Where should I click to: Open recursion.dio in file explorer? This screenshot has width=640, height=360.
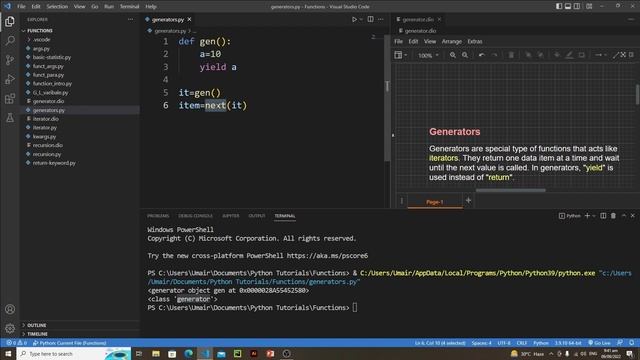tap(47, 145)
